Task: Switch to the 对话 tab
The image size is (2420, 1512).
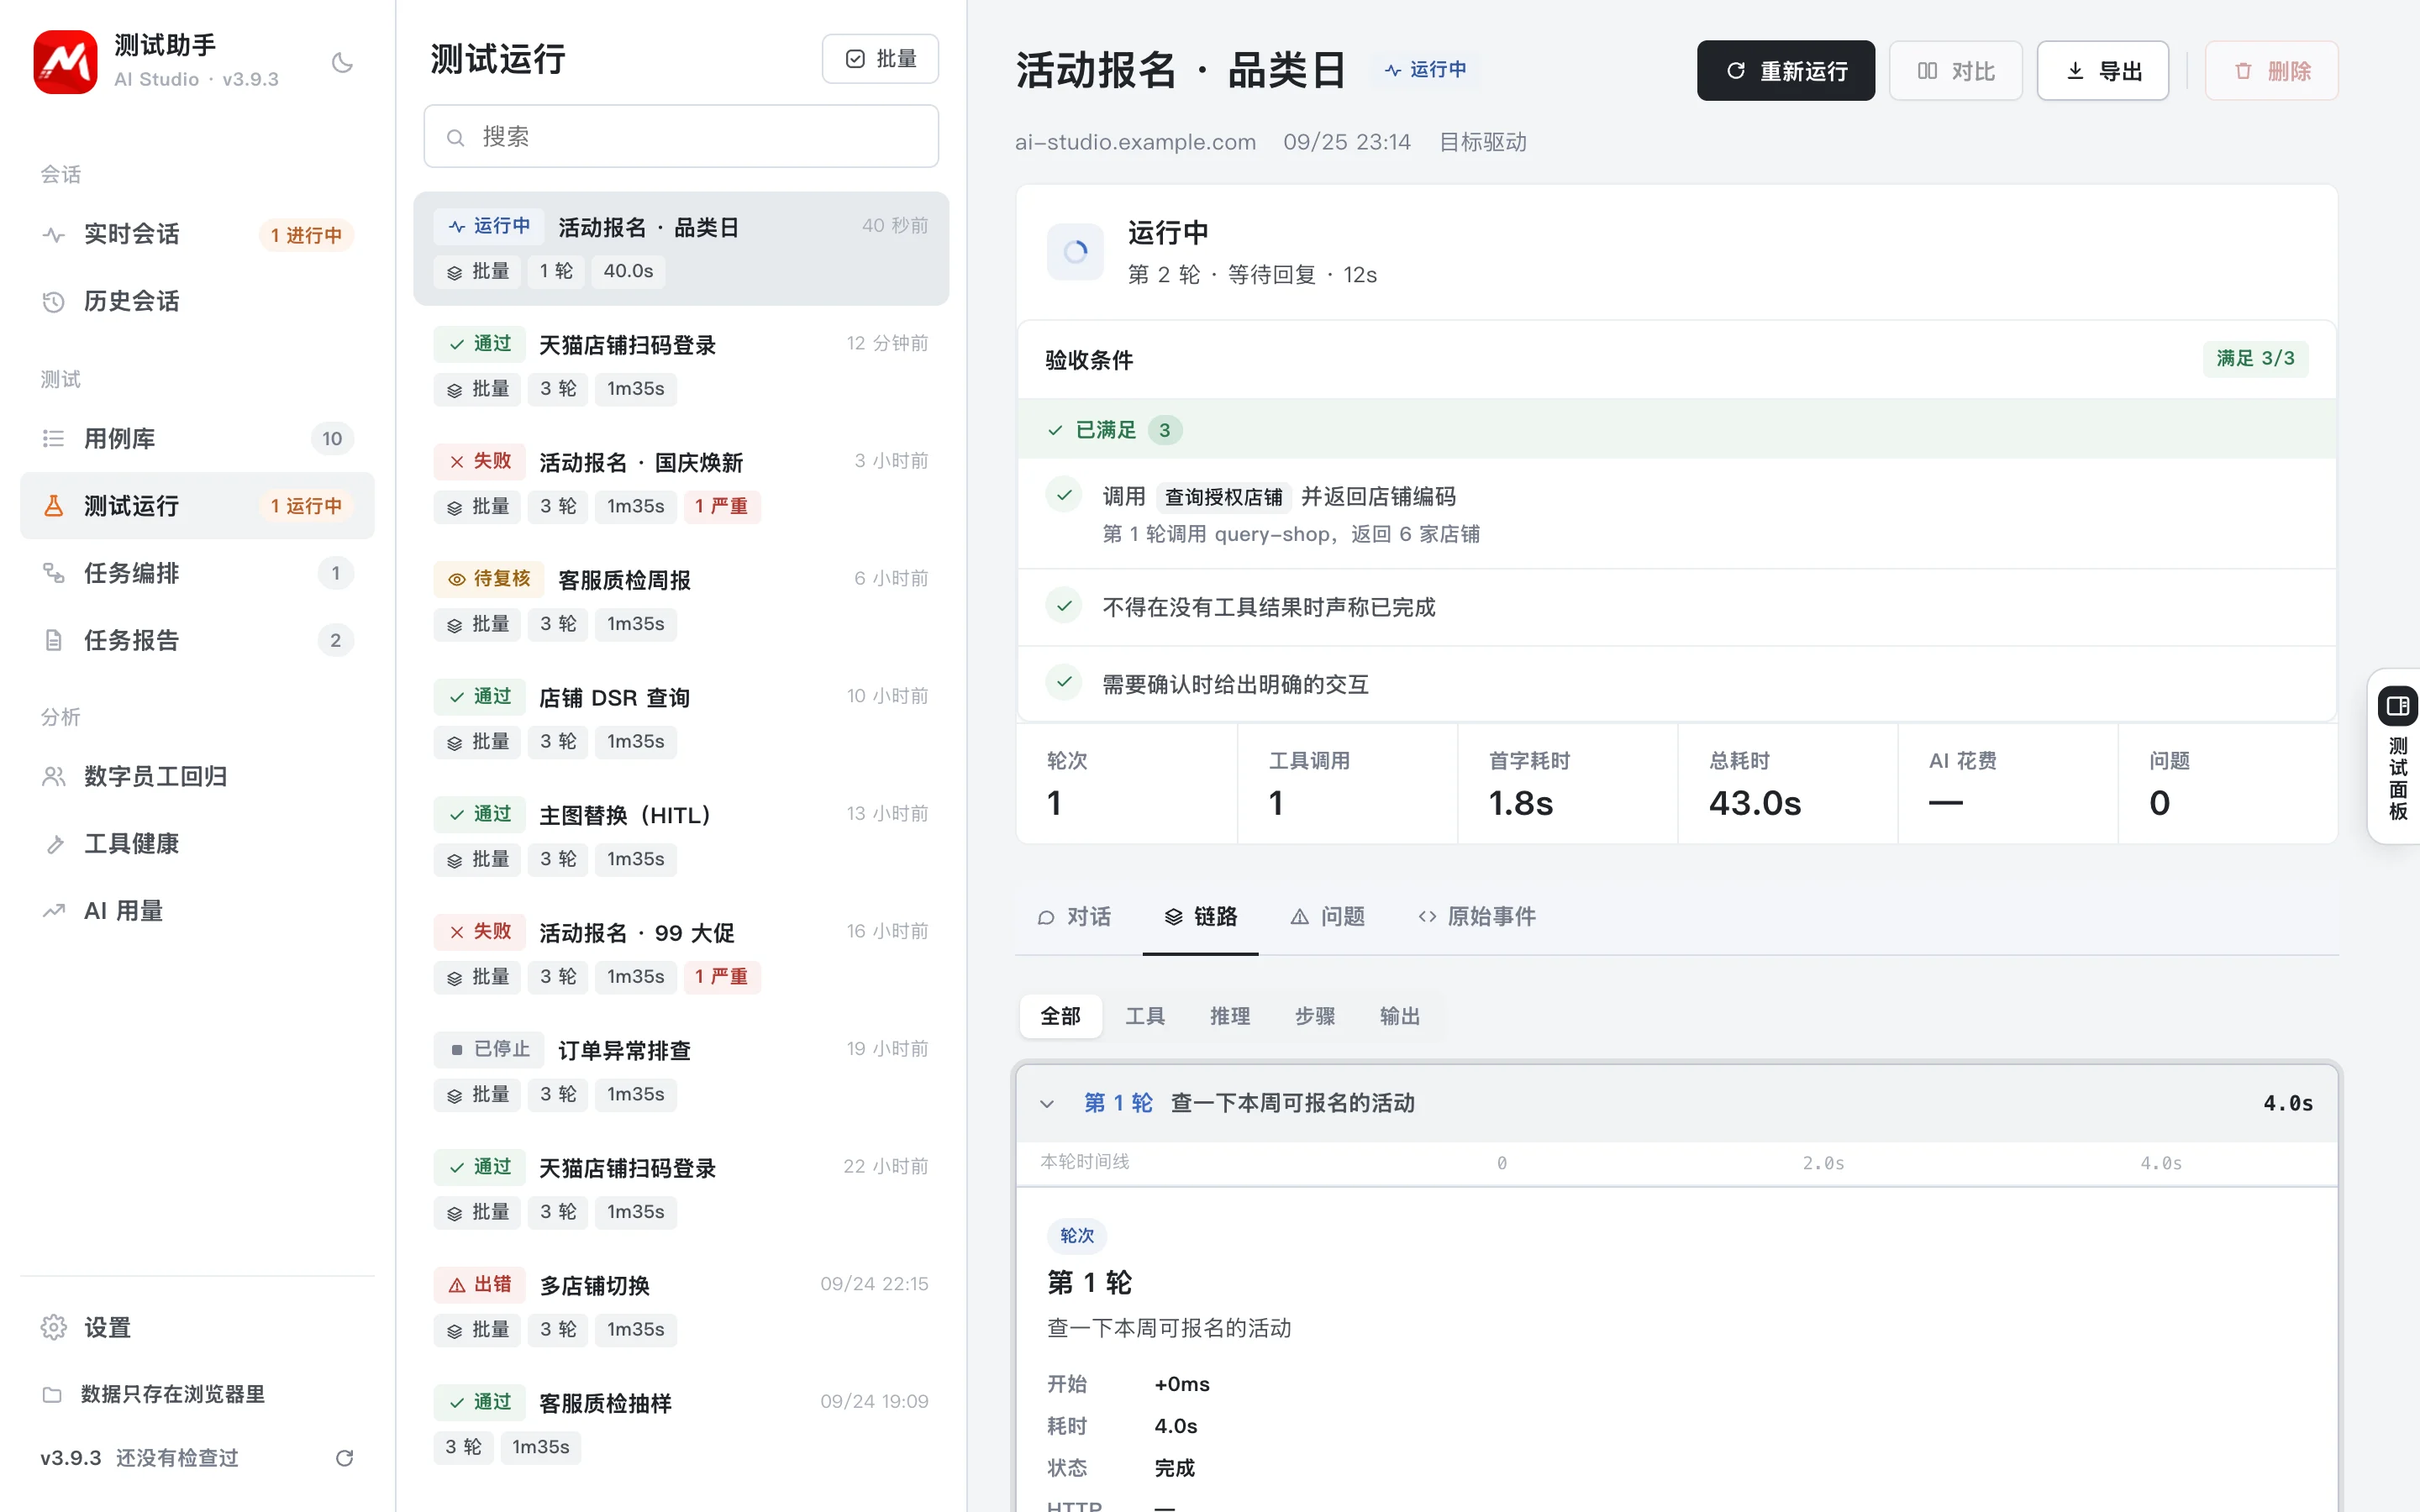Action: 1075,917
